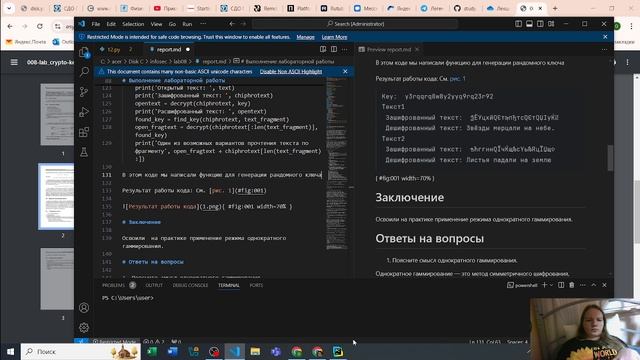This screenshot has height=360, width=640.
Task: Switch to the 12.py editor tab
Action: [x=114, y=49]
